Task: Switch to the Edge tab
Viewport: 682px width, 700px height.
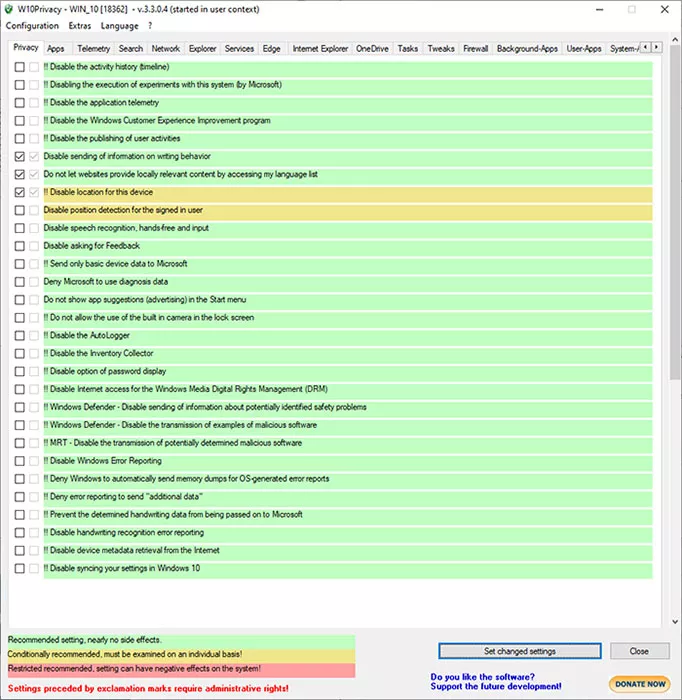Action: (x=271, y=49)
